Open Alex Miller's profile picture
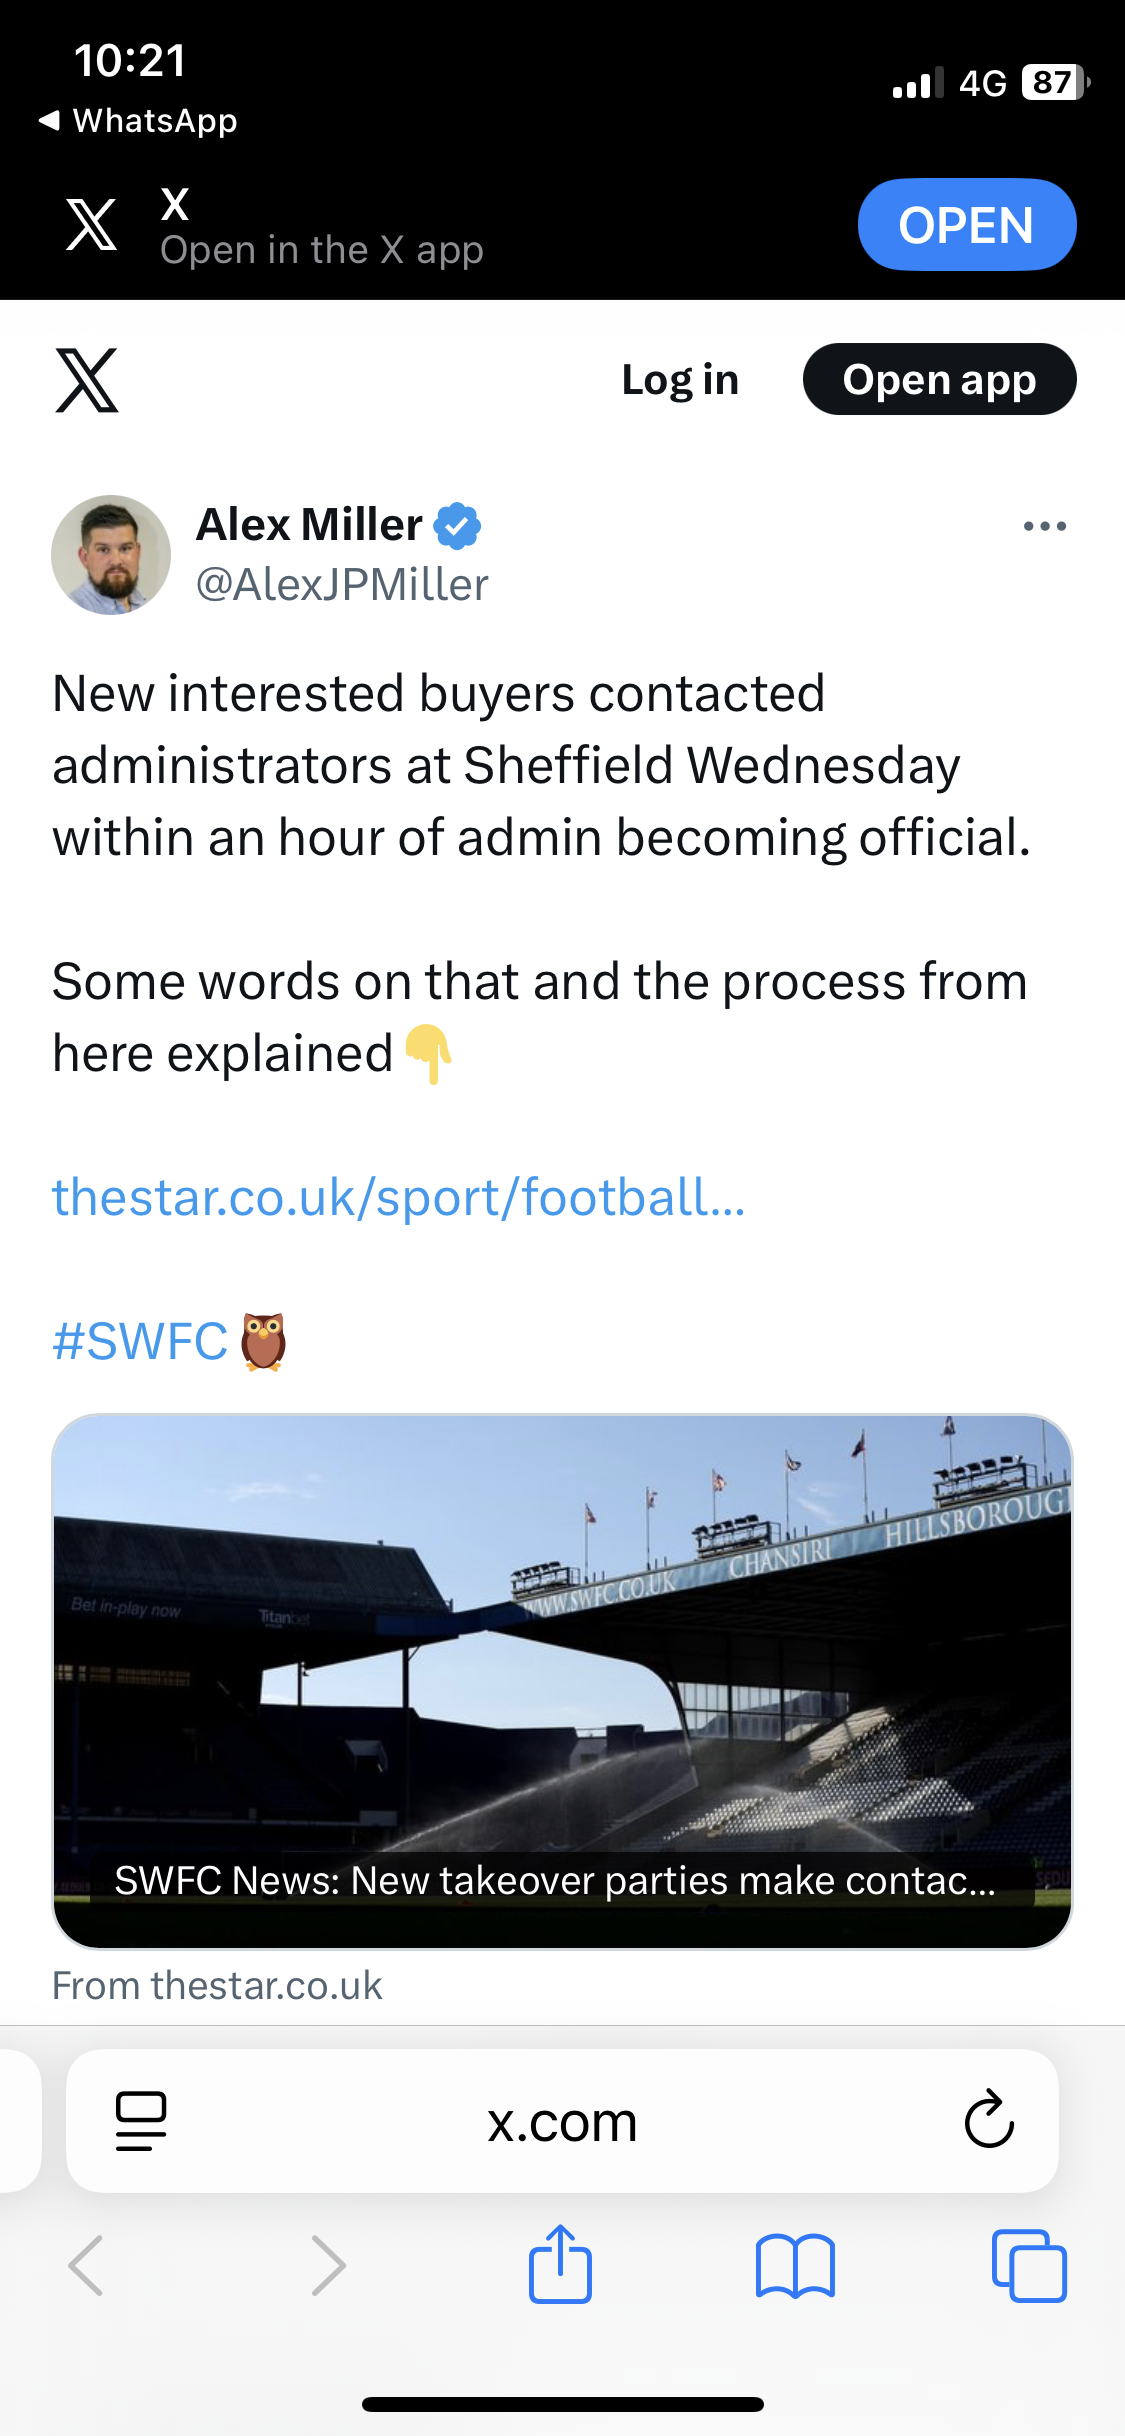 pyautogui.click(x=111, y=555)
